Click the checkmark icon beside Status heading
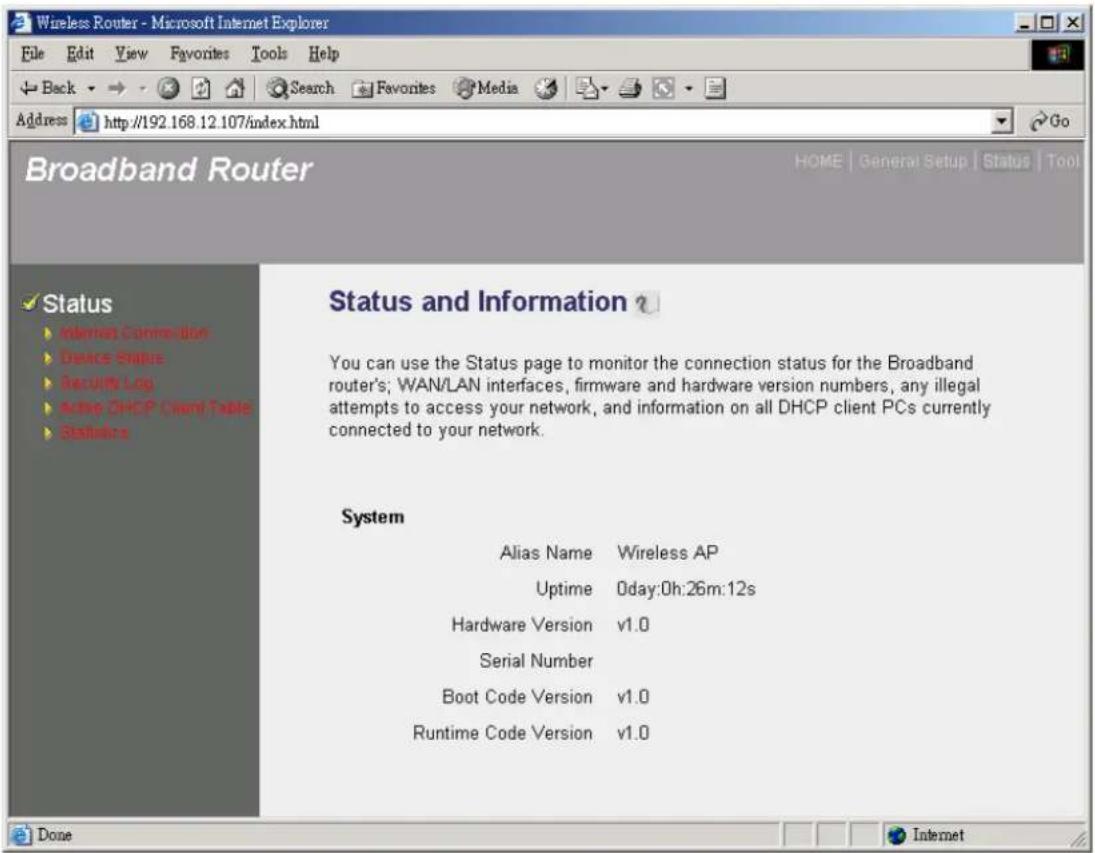This screenshot has height=853, width=1095. coord(30,302)
